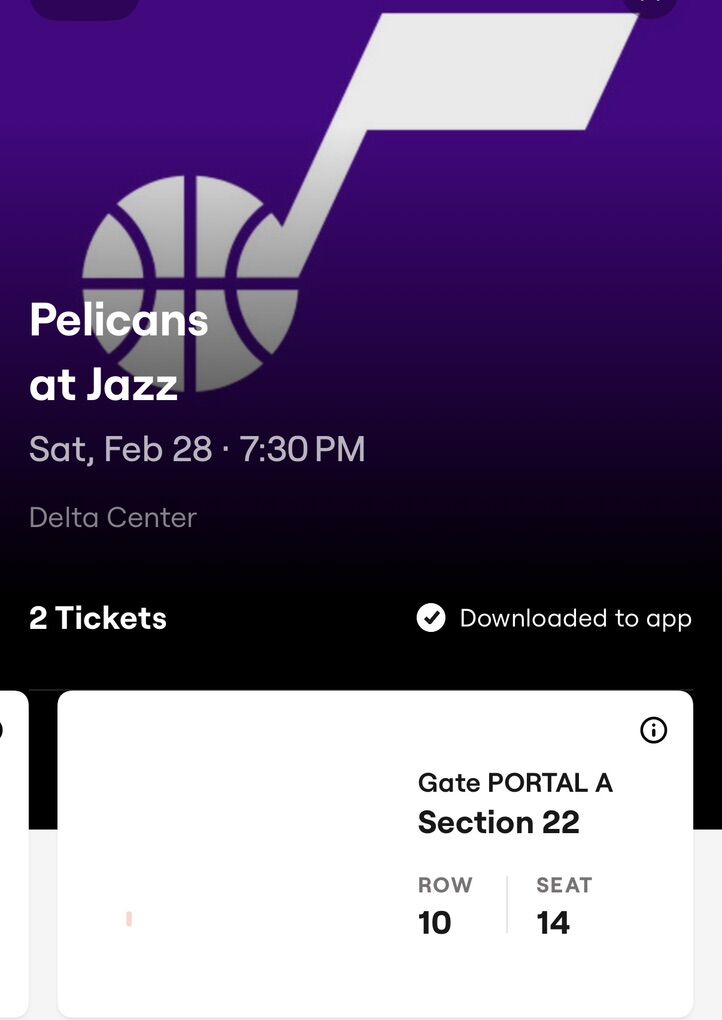Tap the checkmark icon beside Downloaded to app

click(x=431, y=619)
